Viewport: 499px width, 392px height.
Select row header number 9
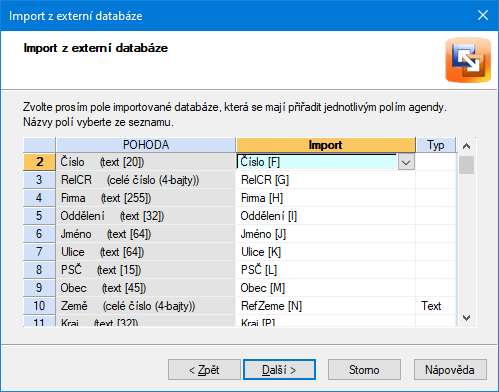click(x=39, y=288)
